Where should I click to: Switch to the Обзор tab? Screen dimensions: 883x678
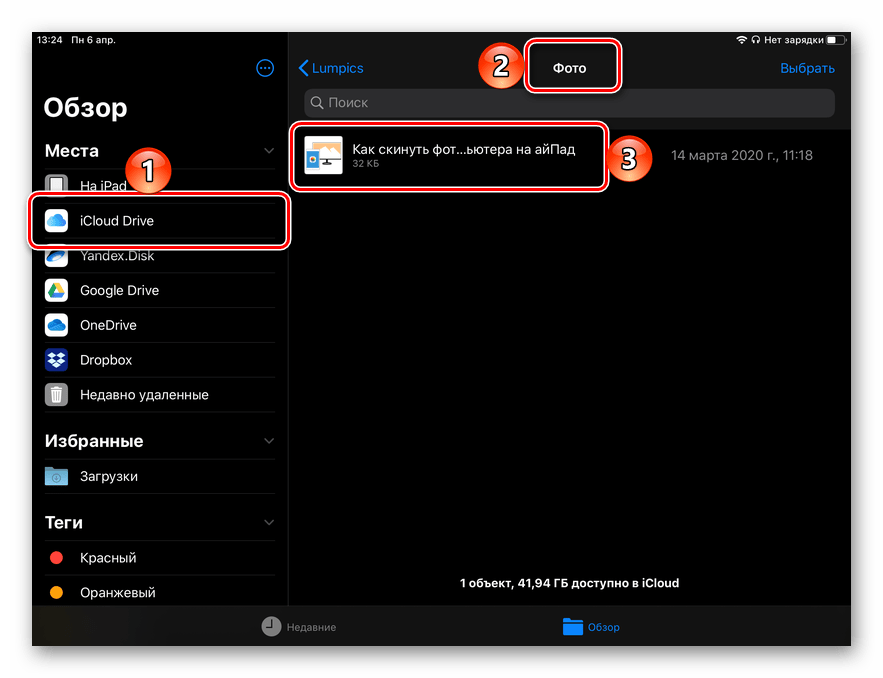591,627
